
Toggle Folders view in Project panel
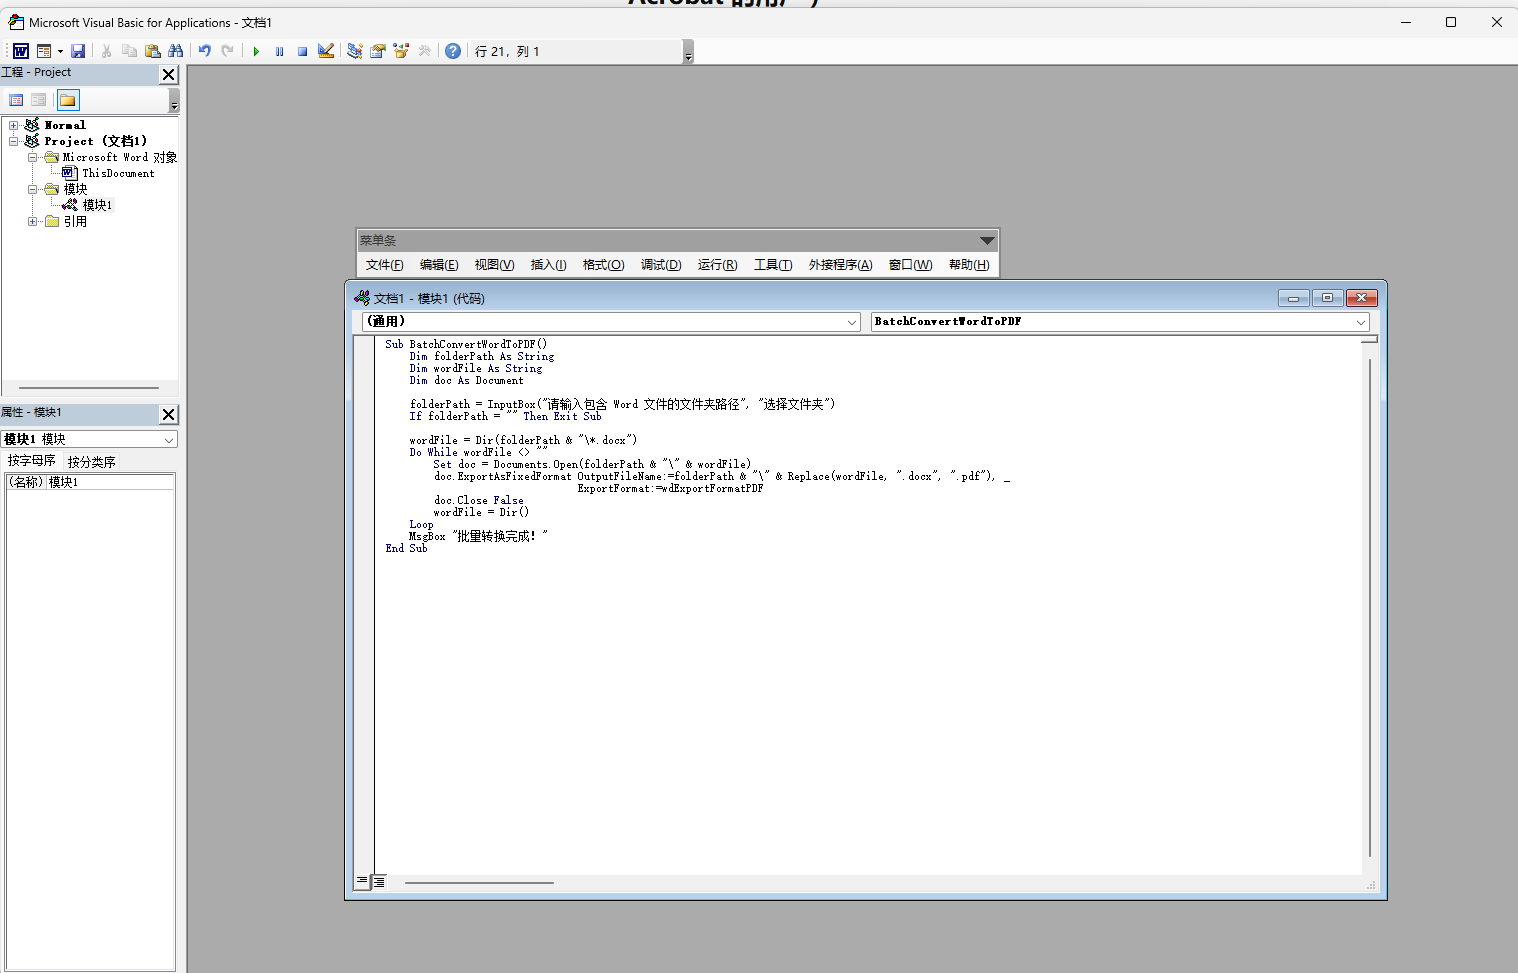(x=68, y=100)
